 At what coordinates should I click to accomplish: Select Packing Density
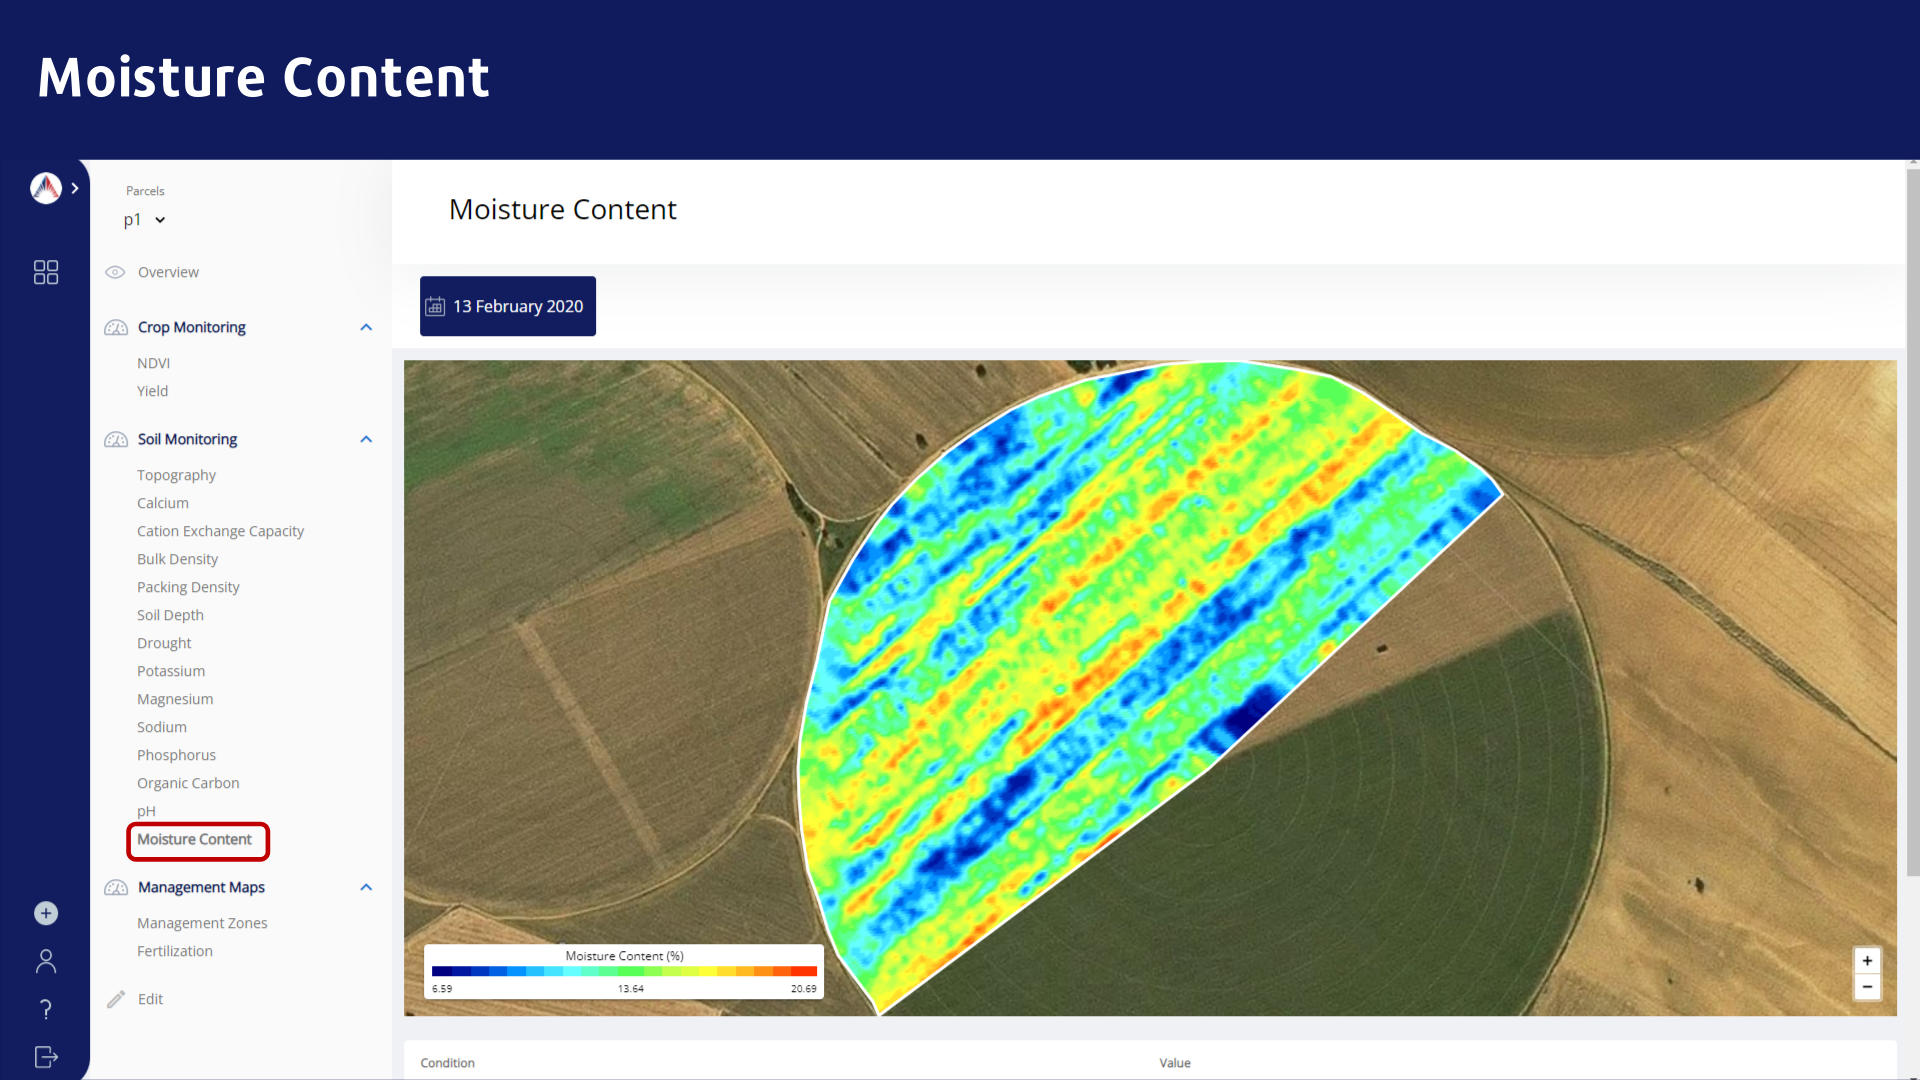[x=188, y=587]
